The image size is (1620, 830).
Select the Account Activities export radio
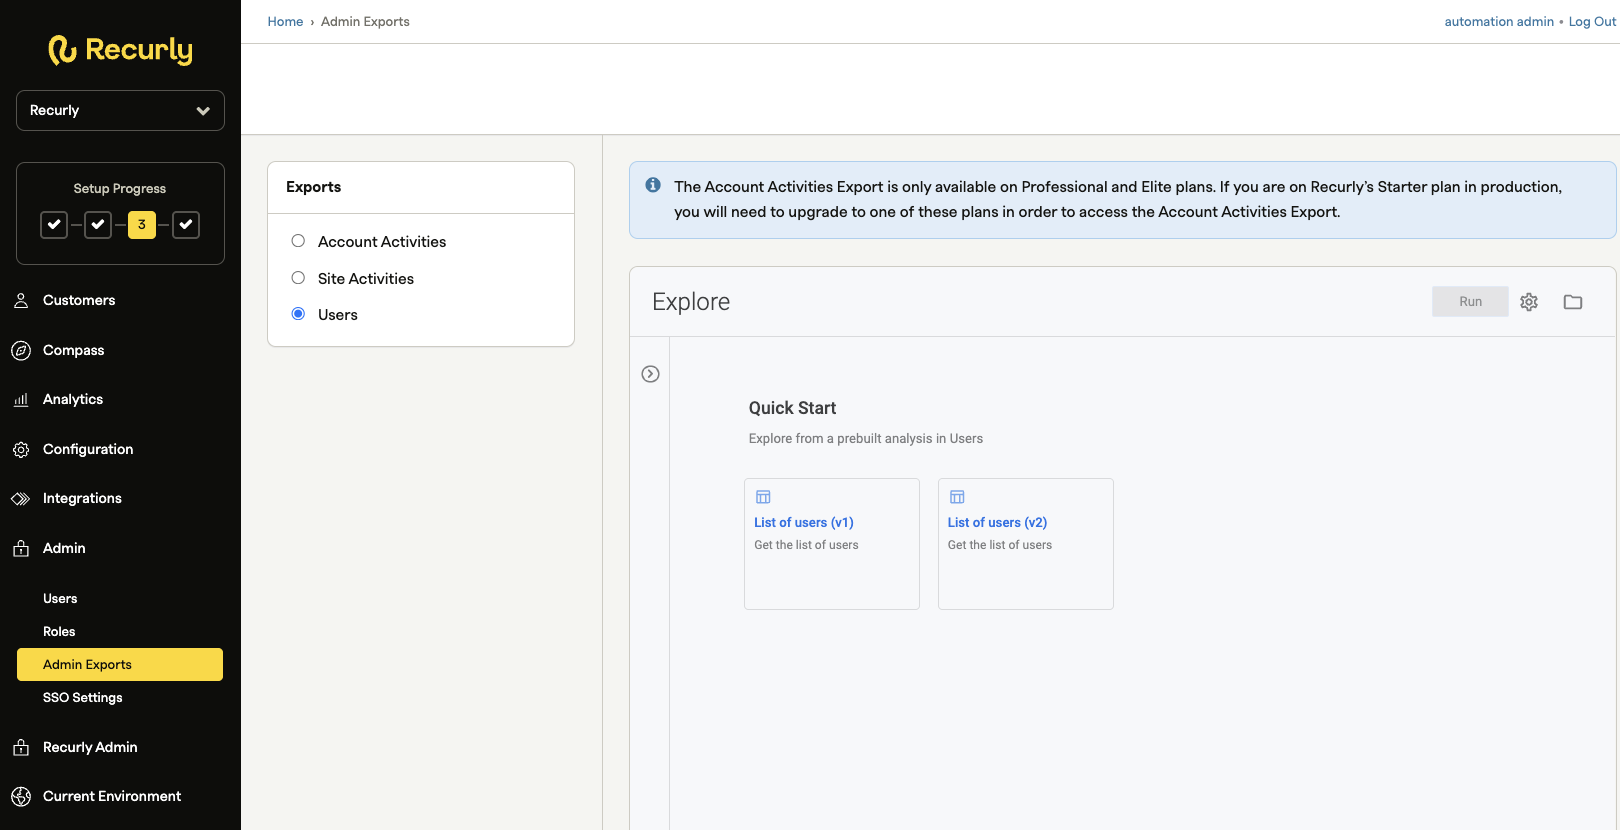pyautogui.click(x=298, y=241)
